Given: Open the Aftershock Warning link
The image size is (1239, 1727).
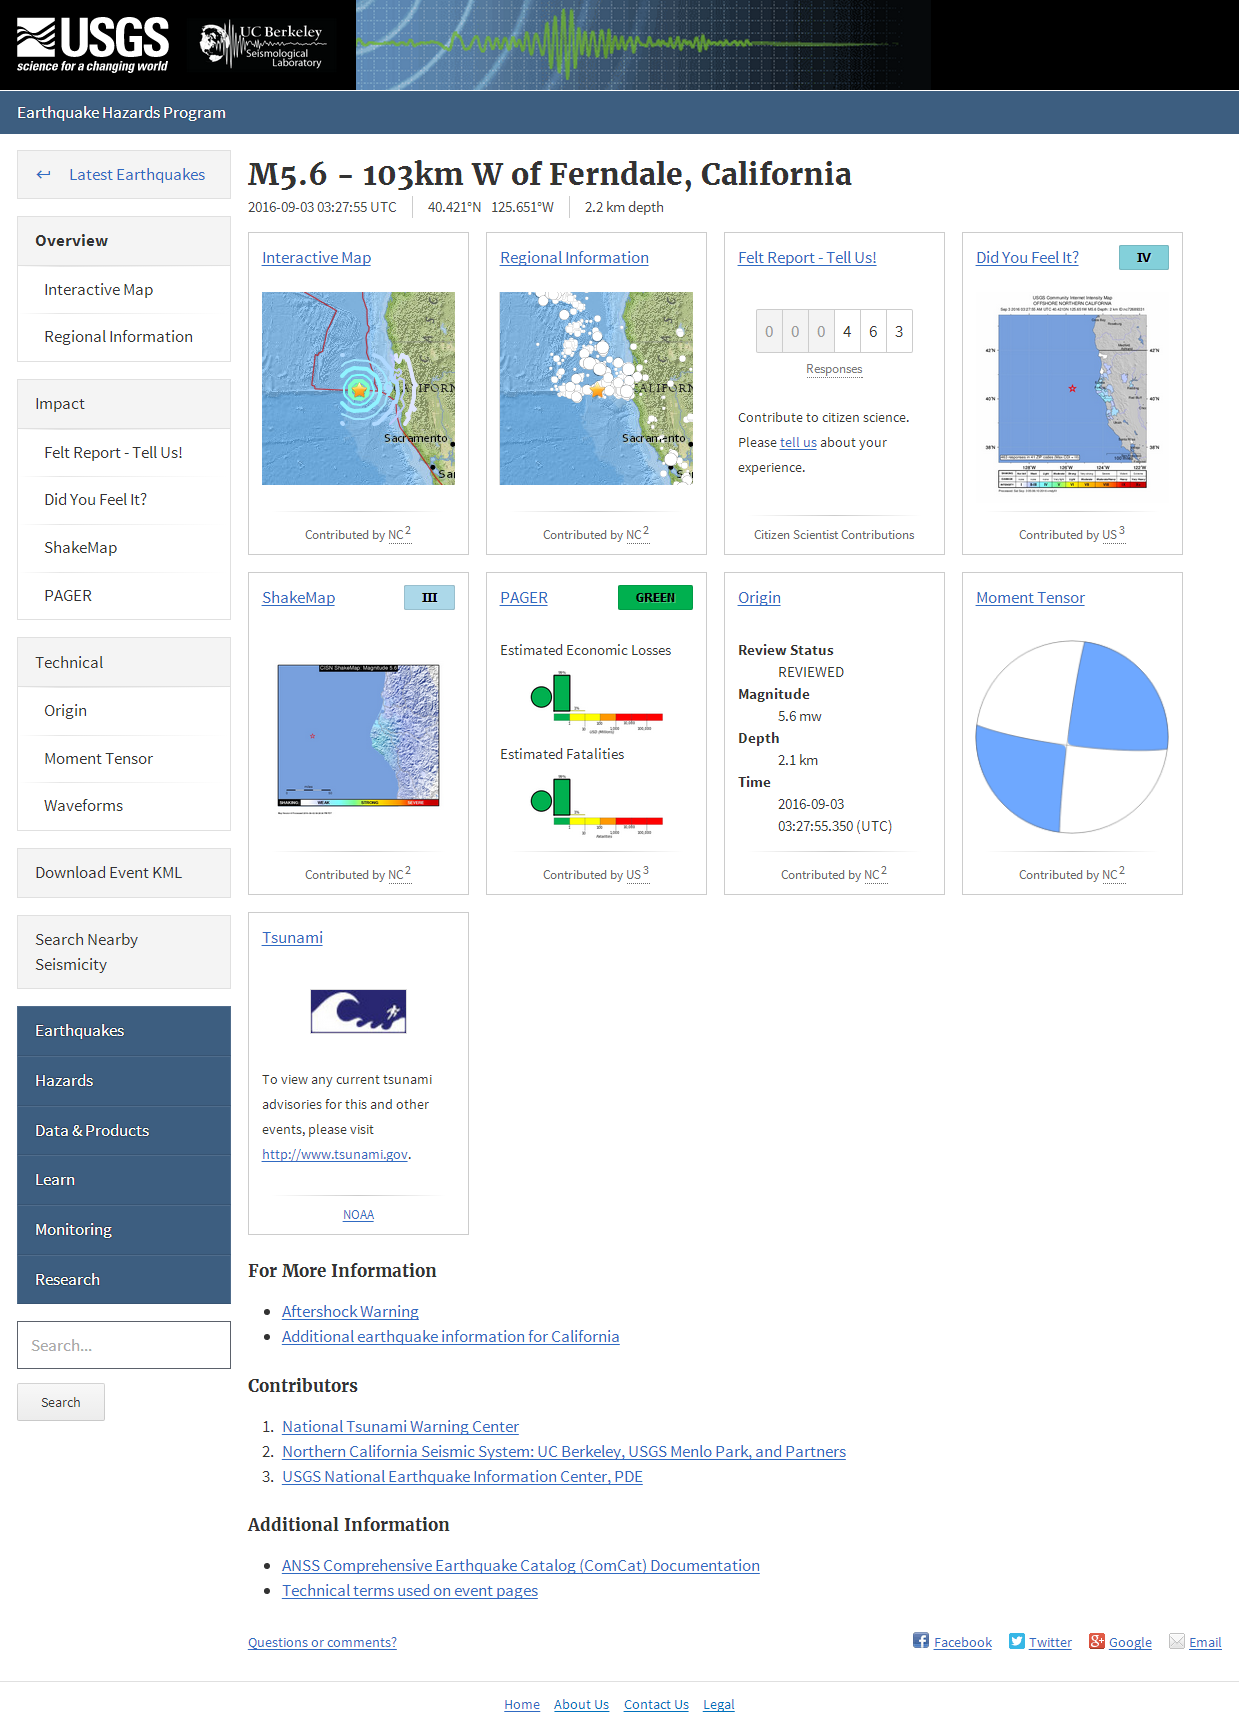Looking at the screenshot, I should click(x=350, y=1311).
